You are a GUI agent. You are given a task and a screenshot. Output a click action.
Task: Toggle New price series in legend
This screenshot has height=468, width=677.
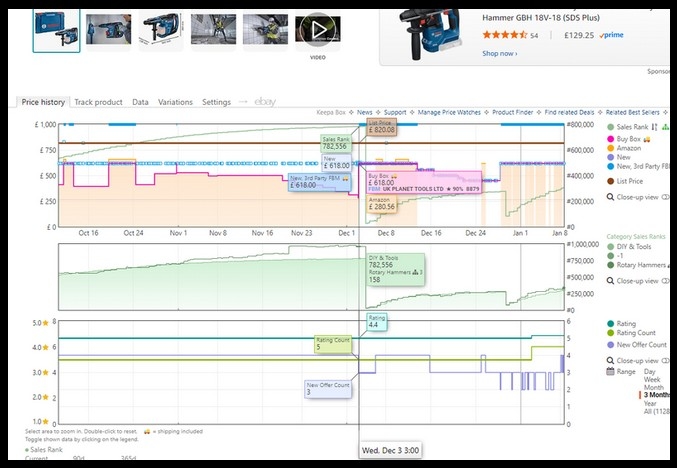pos(619,157)
